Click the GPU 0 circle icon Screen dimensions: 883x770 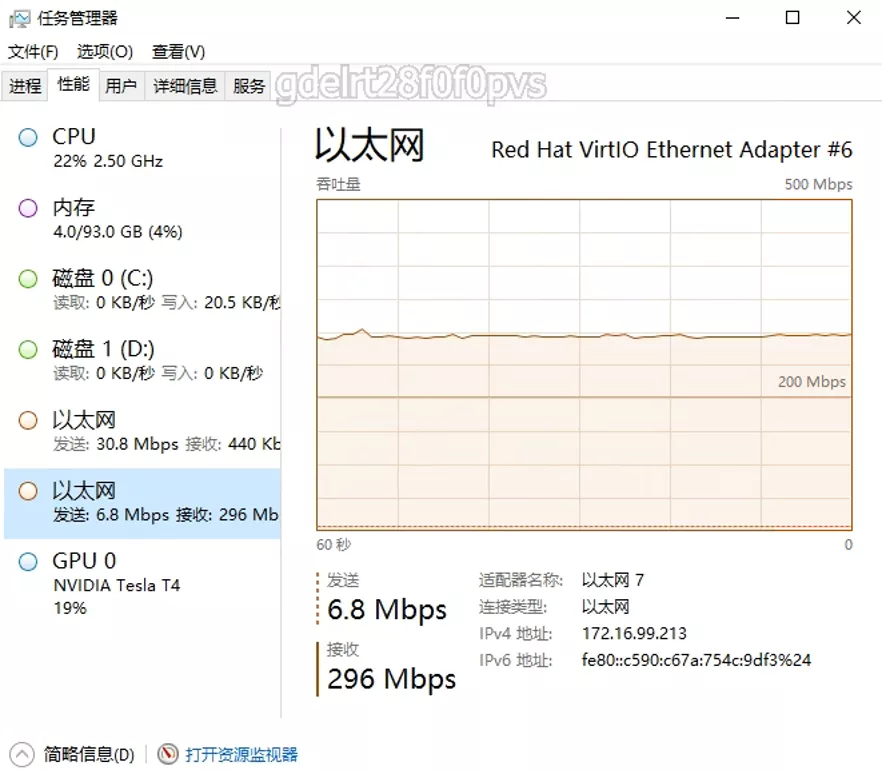[28, 562]
